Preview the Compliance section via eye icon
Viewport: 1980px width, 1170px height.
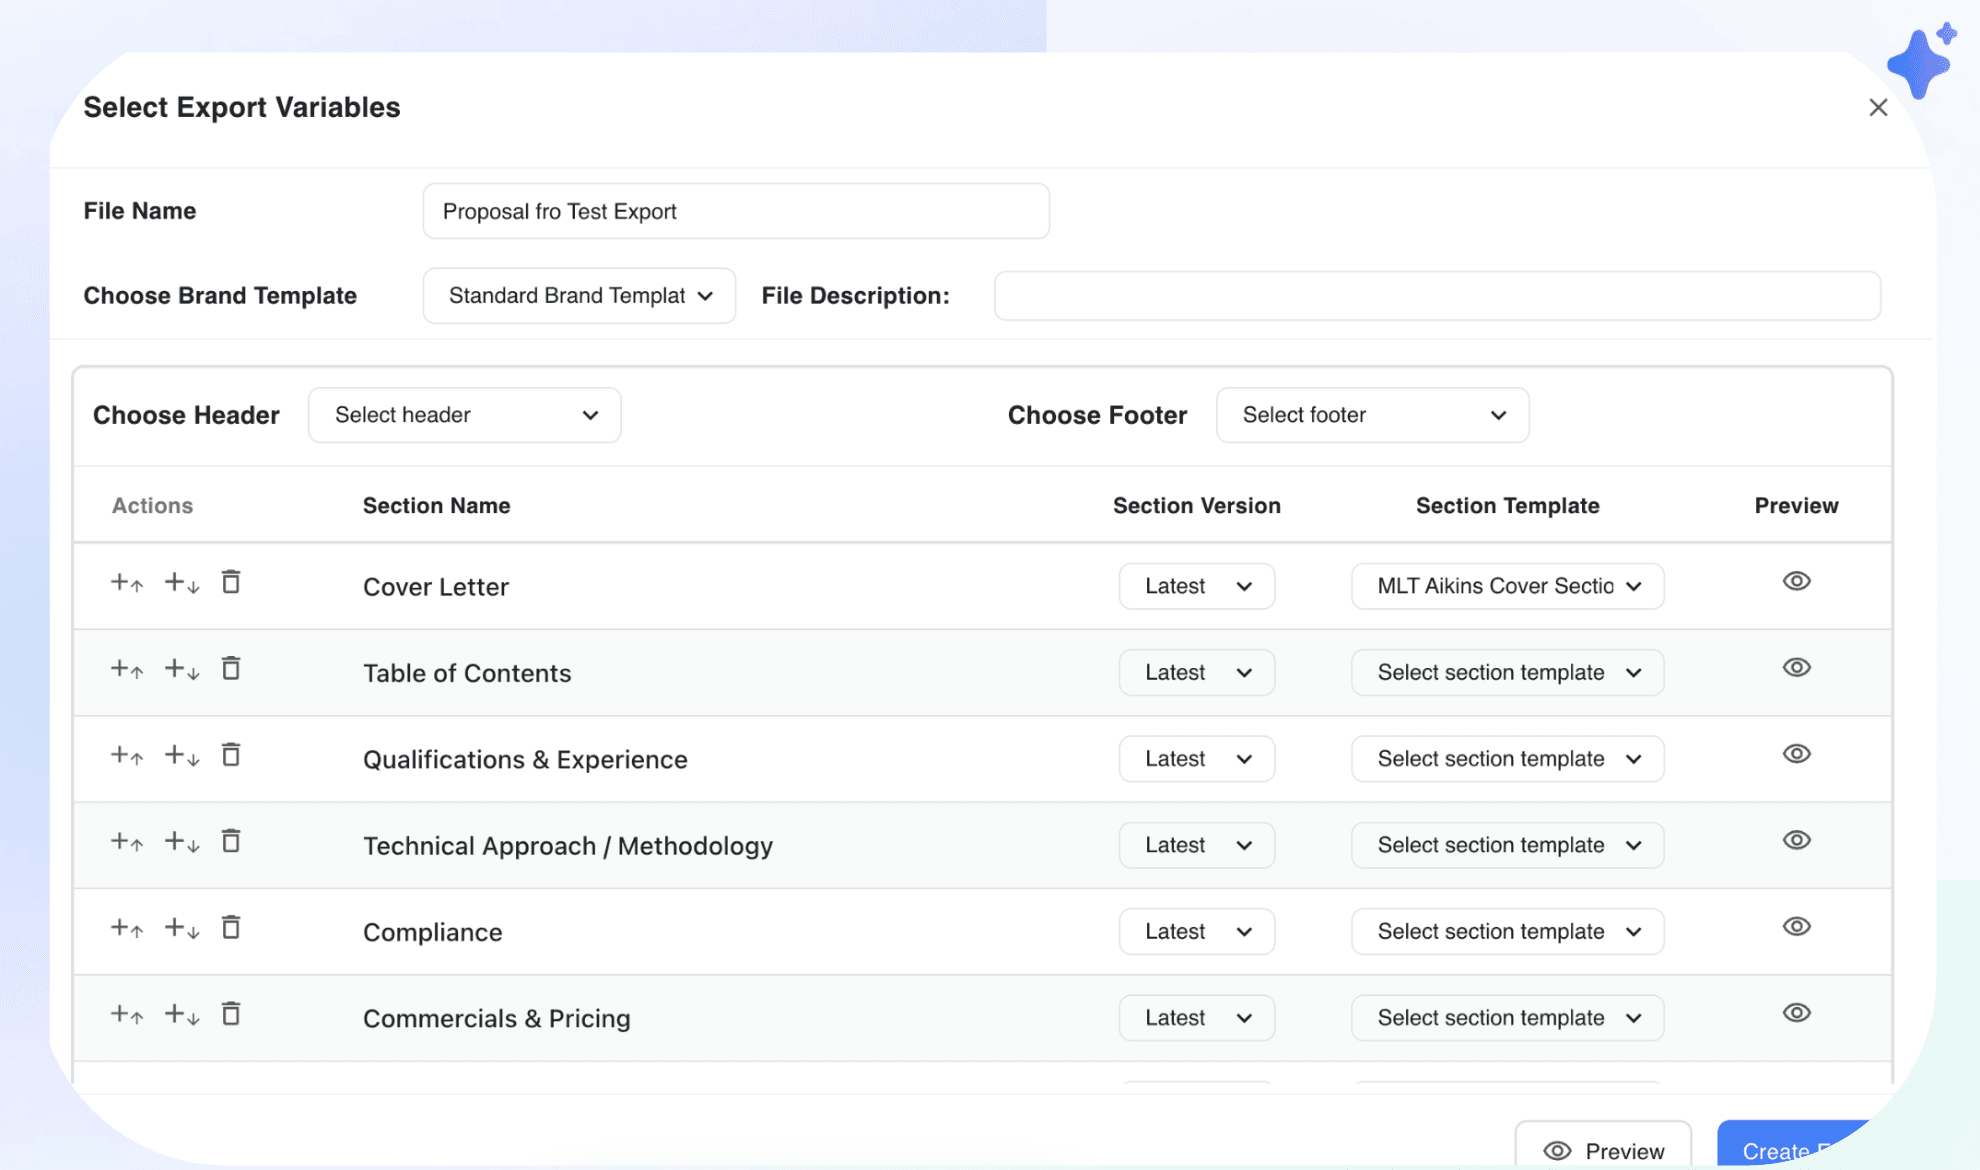click(x=1796, y=927)
